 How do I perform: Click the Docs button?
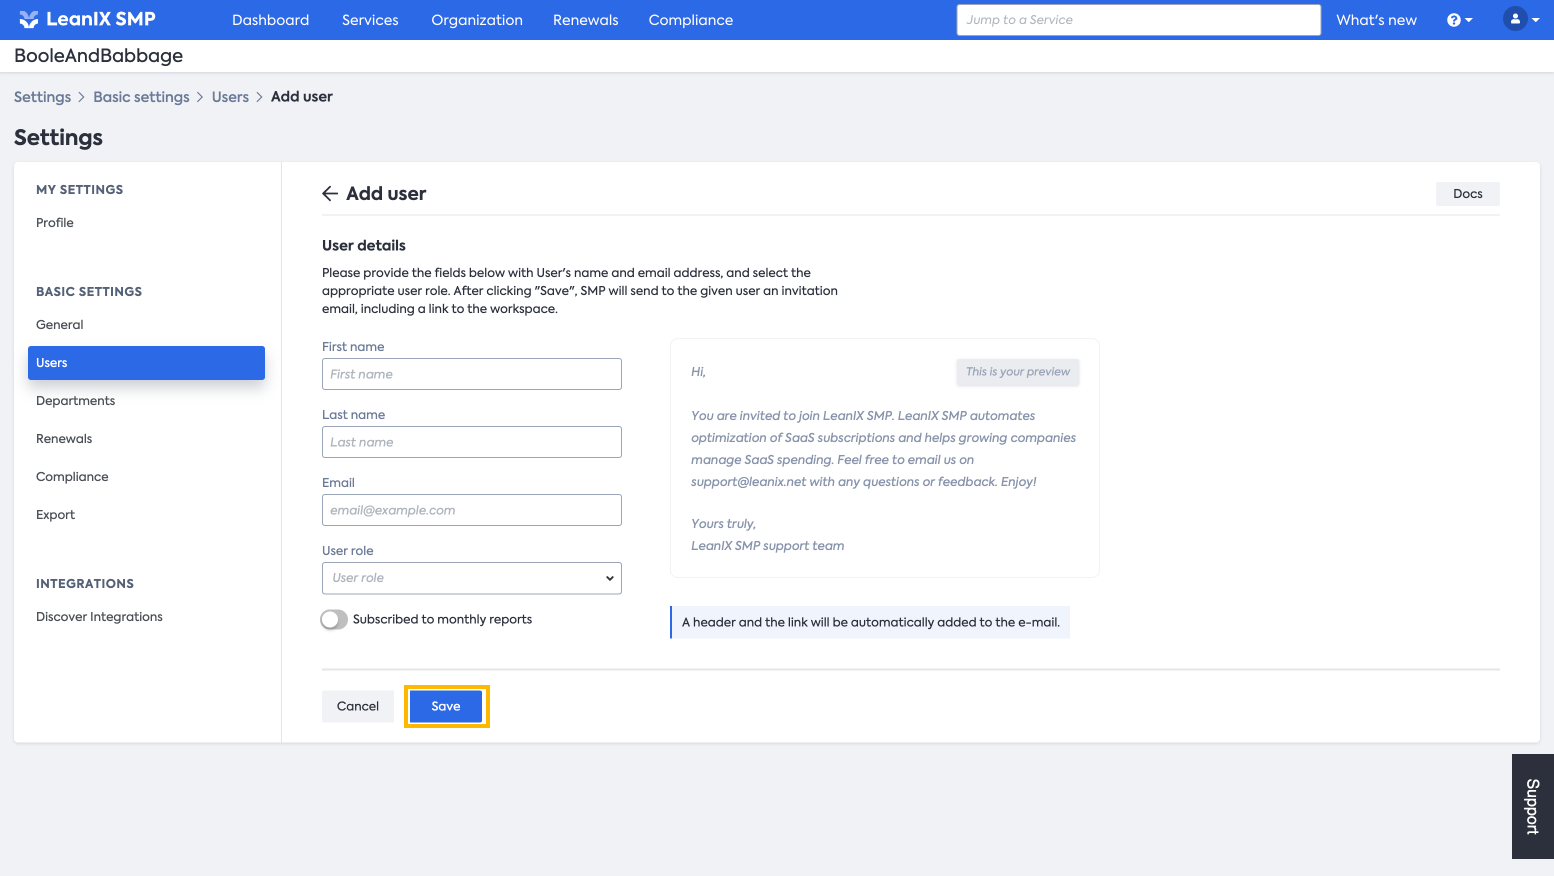coord(1468,194)
